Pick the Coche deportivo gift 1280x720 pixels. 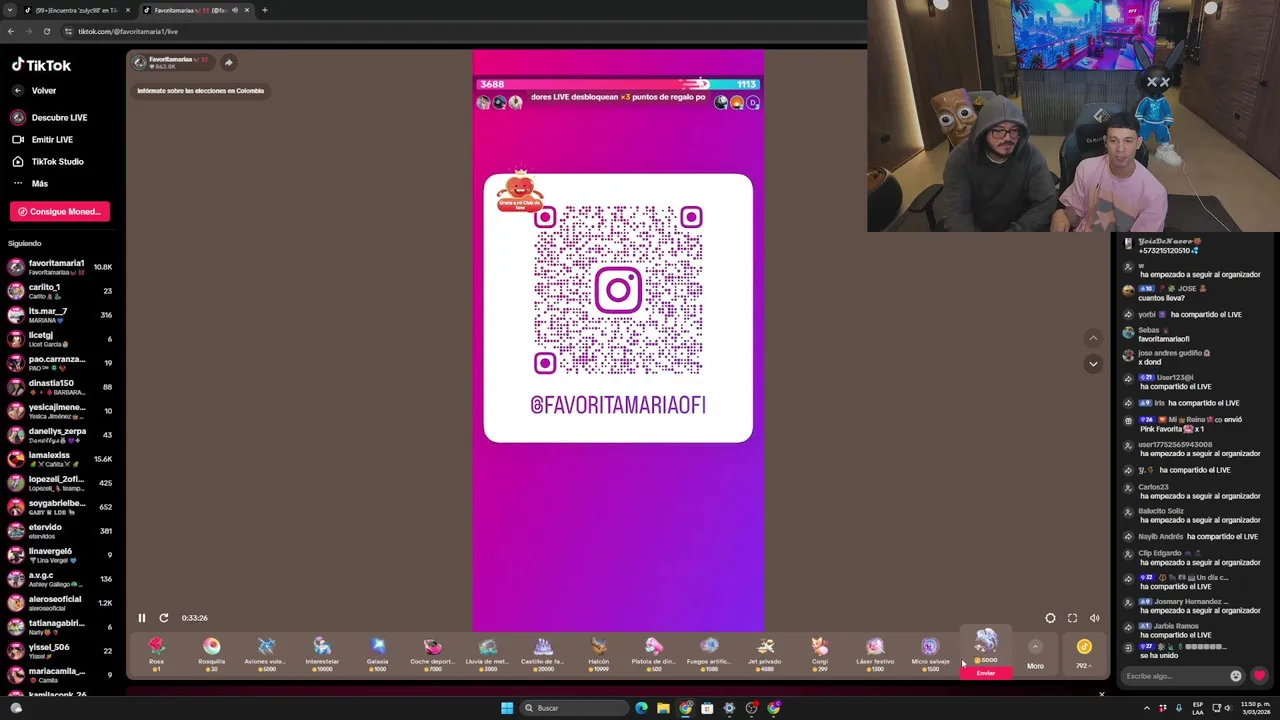click(432, 653)
